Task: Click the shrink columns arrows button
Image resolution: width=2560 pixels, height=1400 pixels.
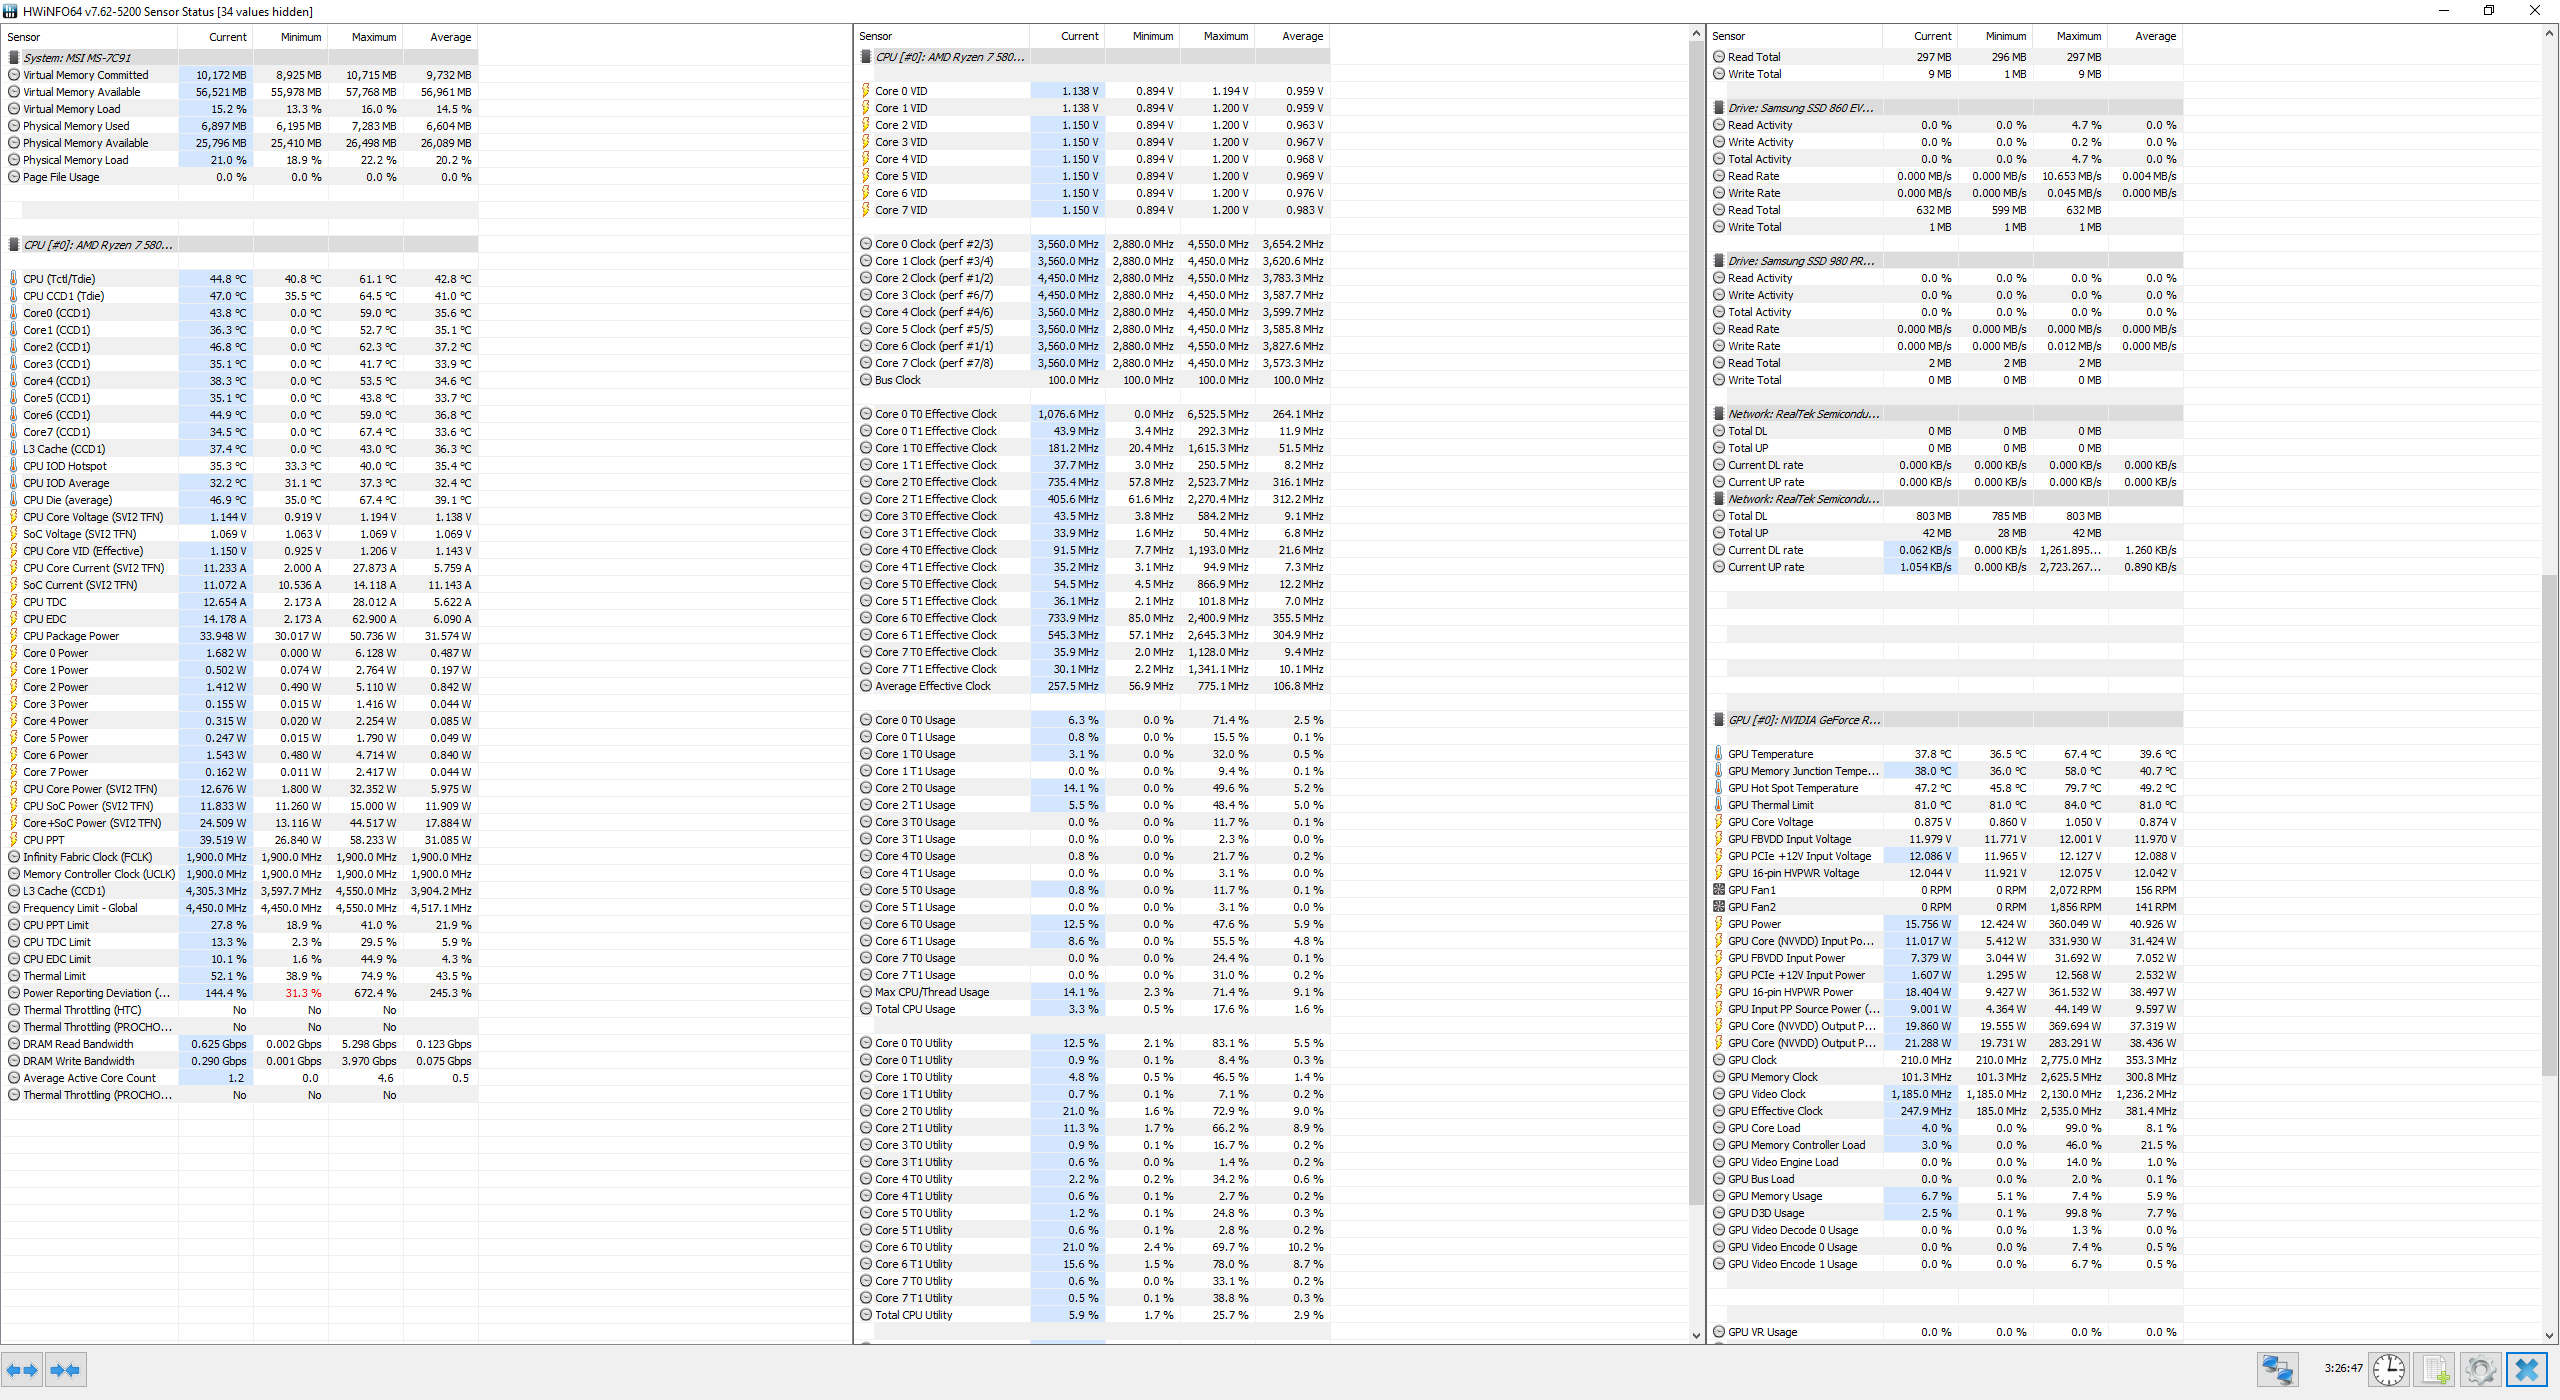Action: [66, 1369]
